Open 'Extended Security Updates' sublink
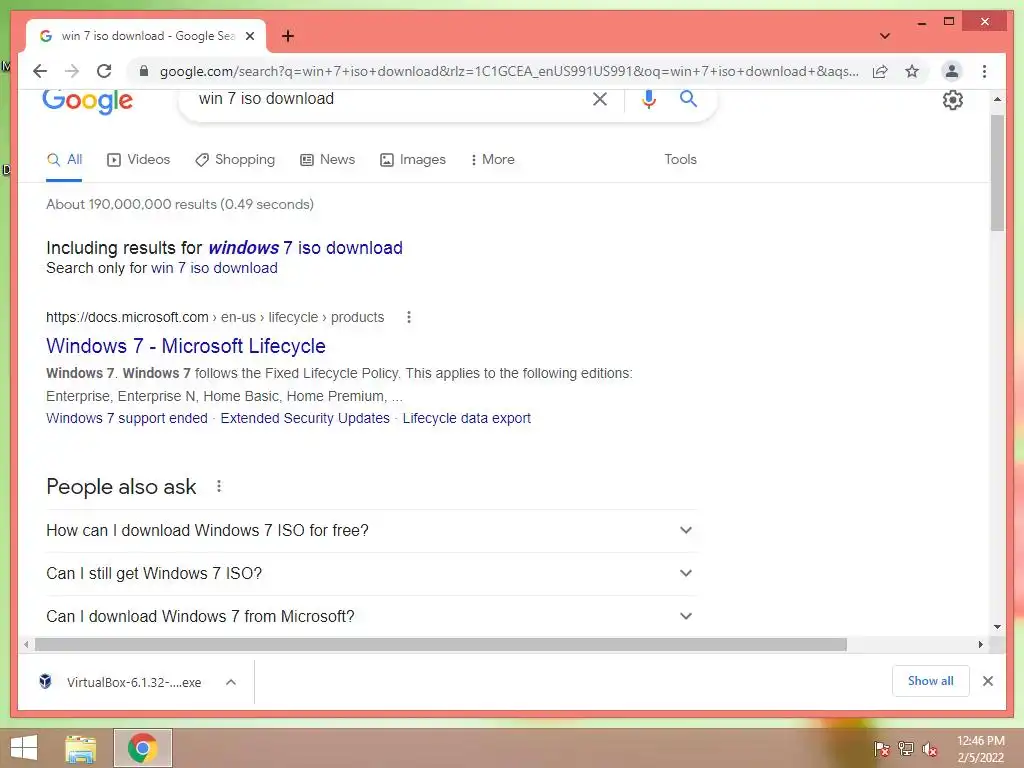Screen dimensions: 1024x768 (x=305, y=418)
